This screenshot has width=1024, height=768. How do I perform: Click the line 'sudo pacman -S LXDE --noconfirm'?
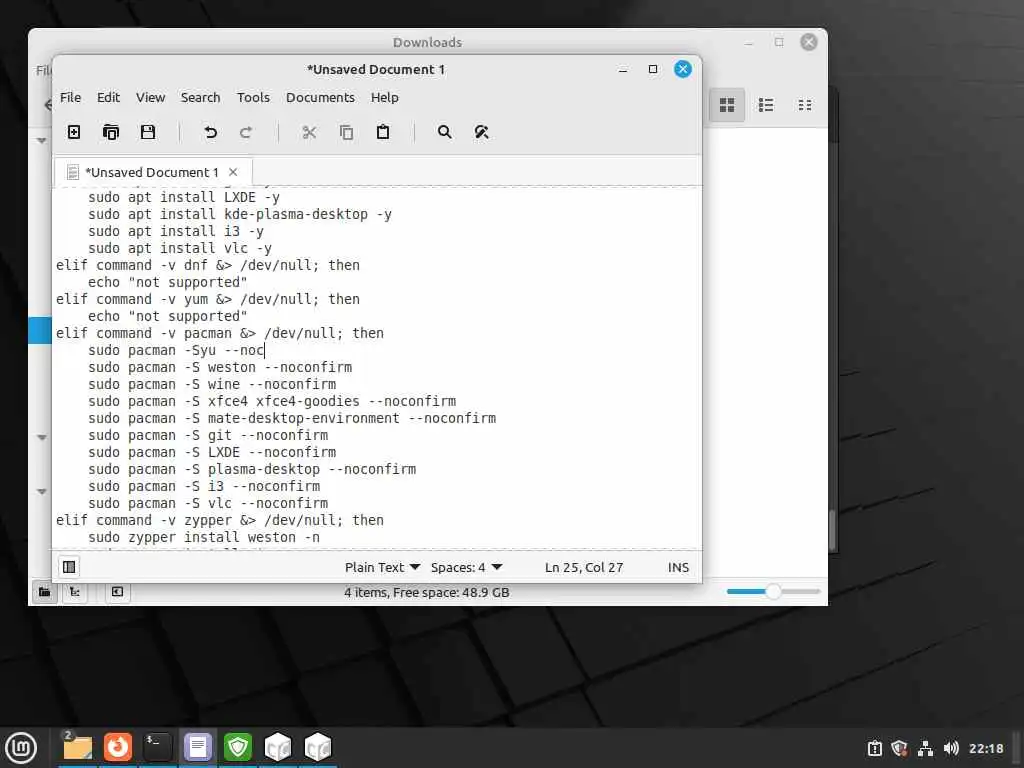tap(212, 453)
